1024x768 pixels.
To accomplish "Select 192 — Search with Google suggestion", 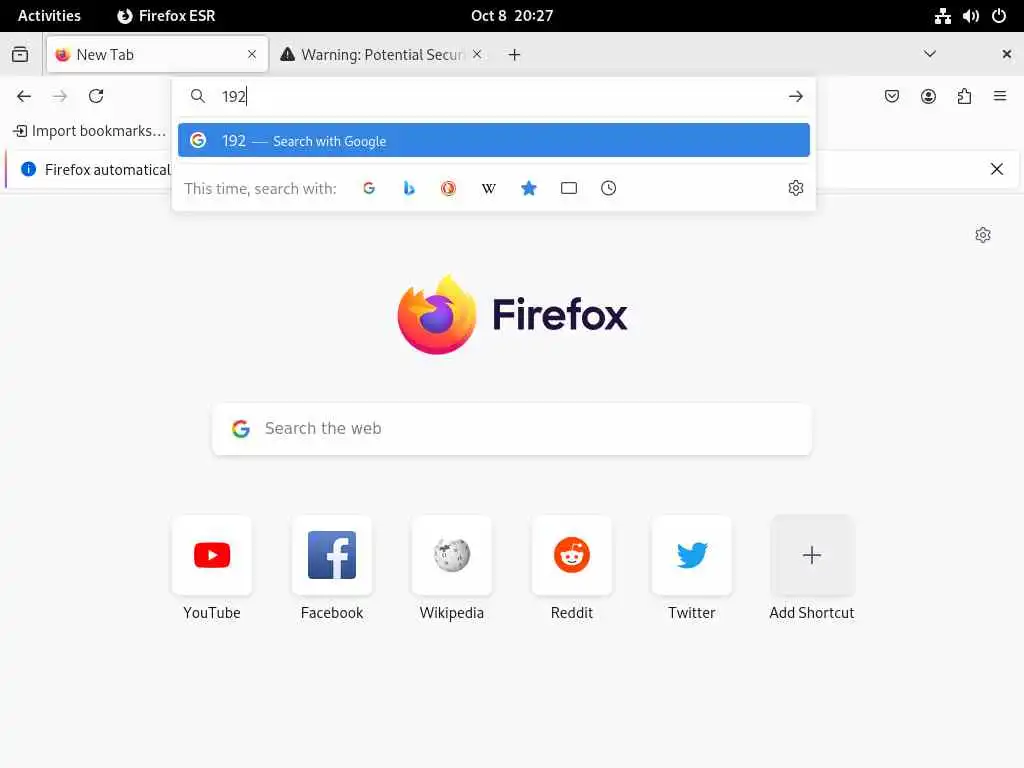I will pos(494,140).
